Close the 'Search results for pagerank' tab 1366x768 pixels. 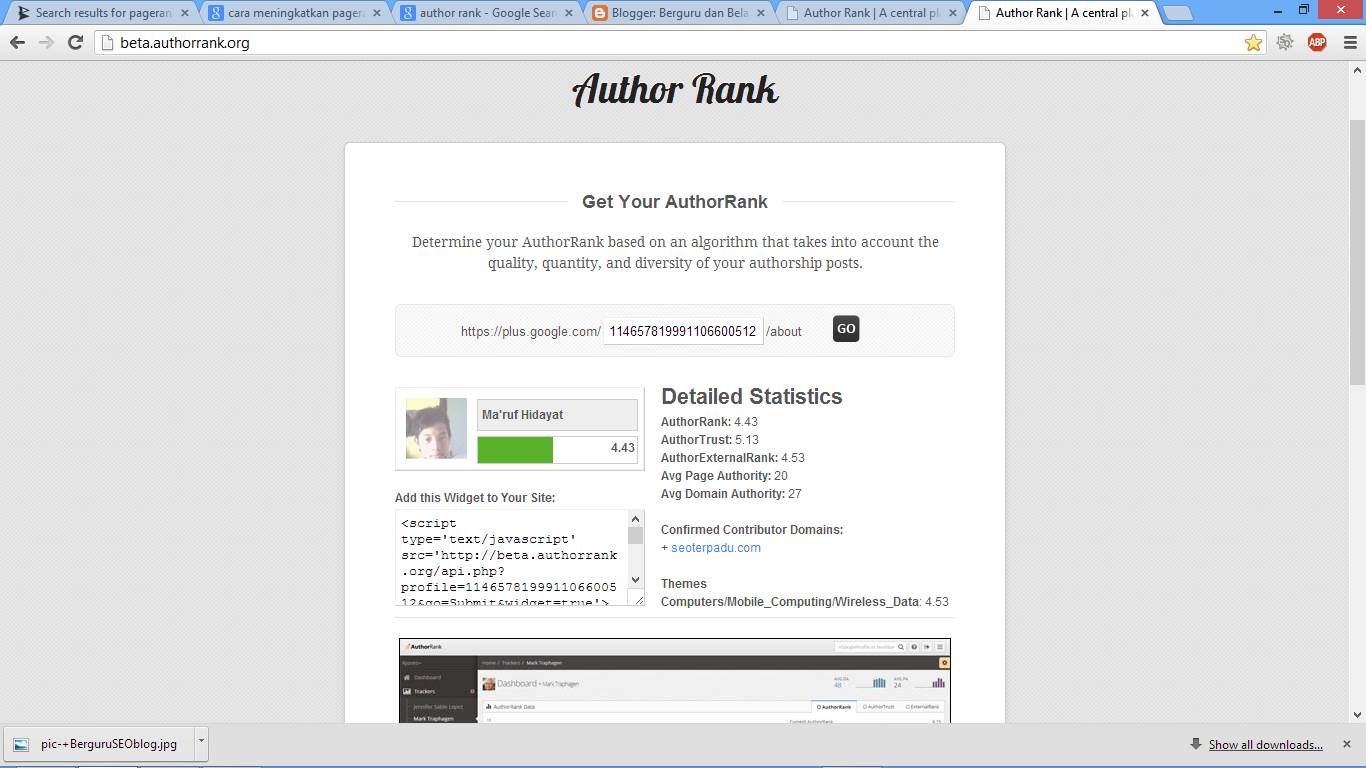[186, 14]
